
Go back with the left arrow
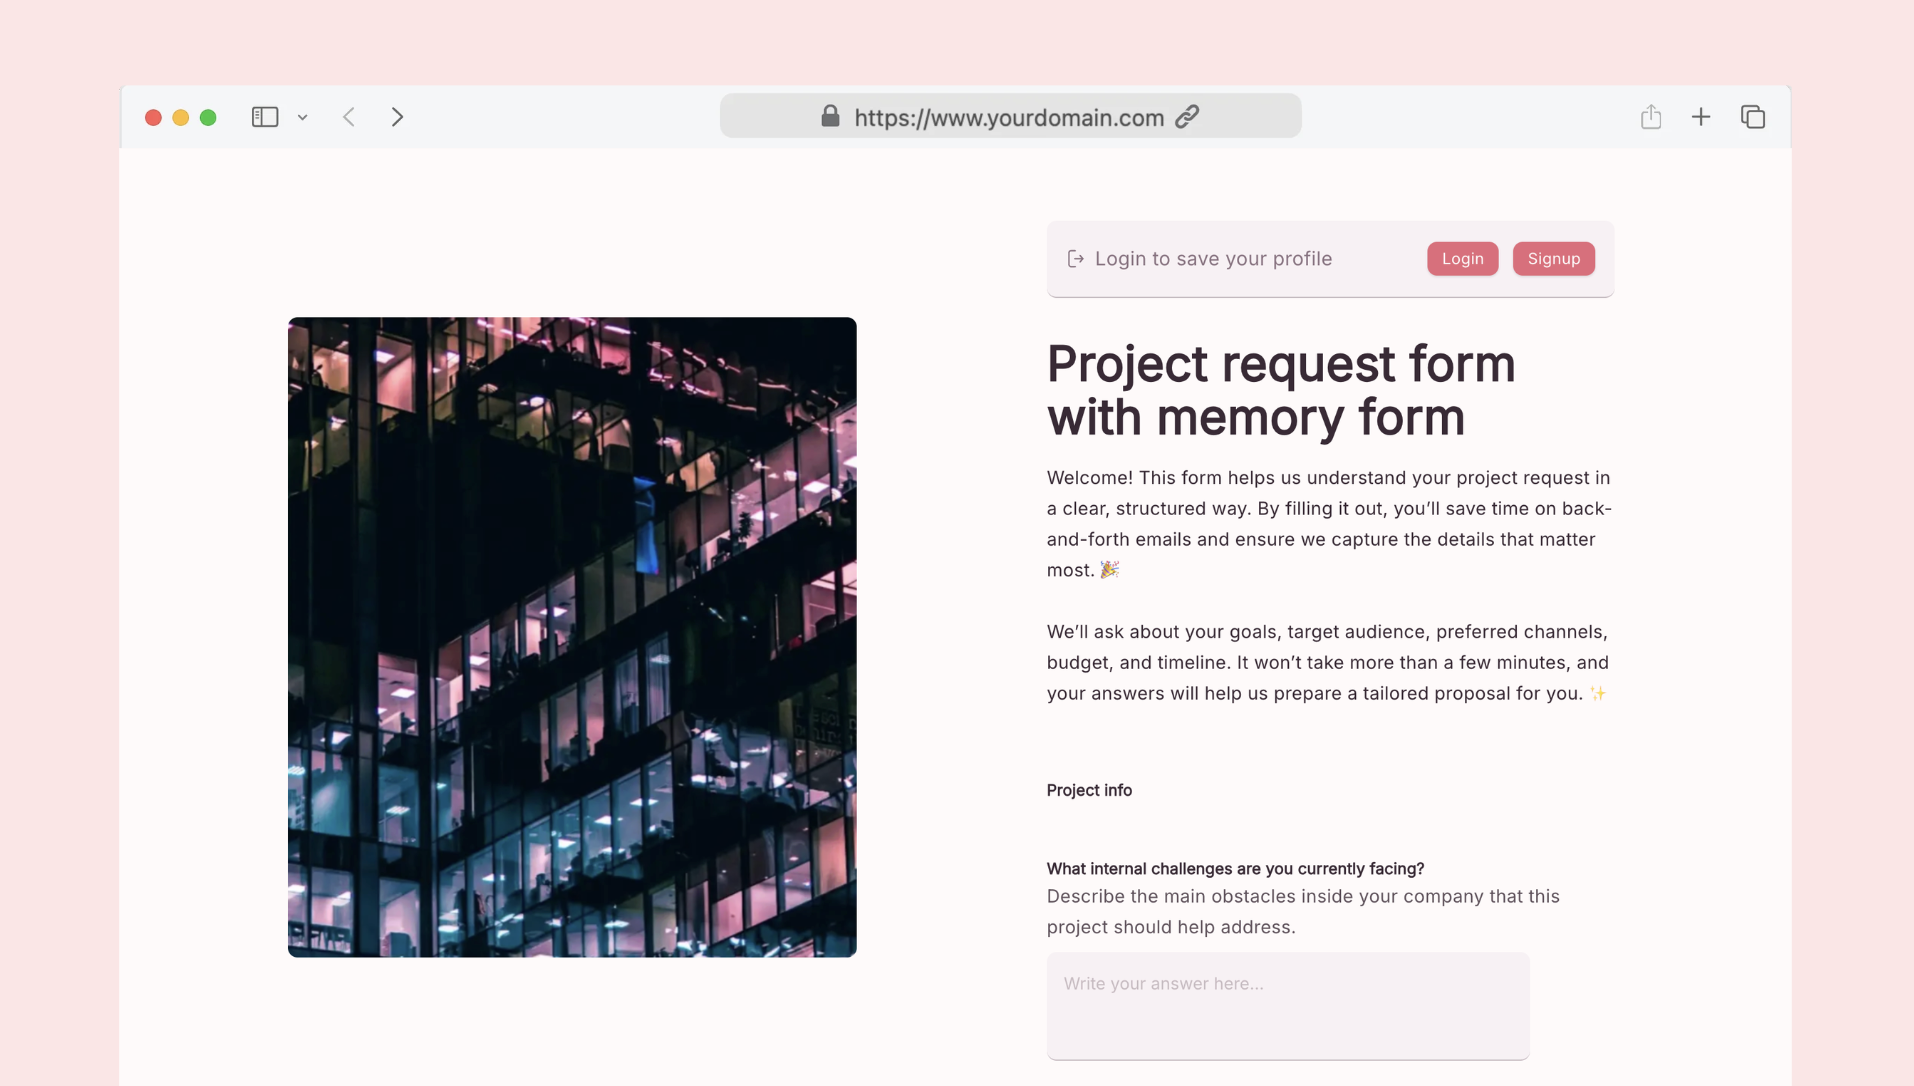[x=349, y=117]
